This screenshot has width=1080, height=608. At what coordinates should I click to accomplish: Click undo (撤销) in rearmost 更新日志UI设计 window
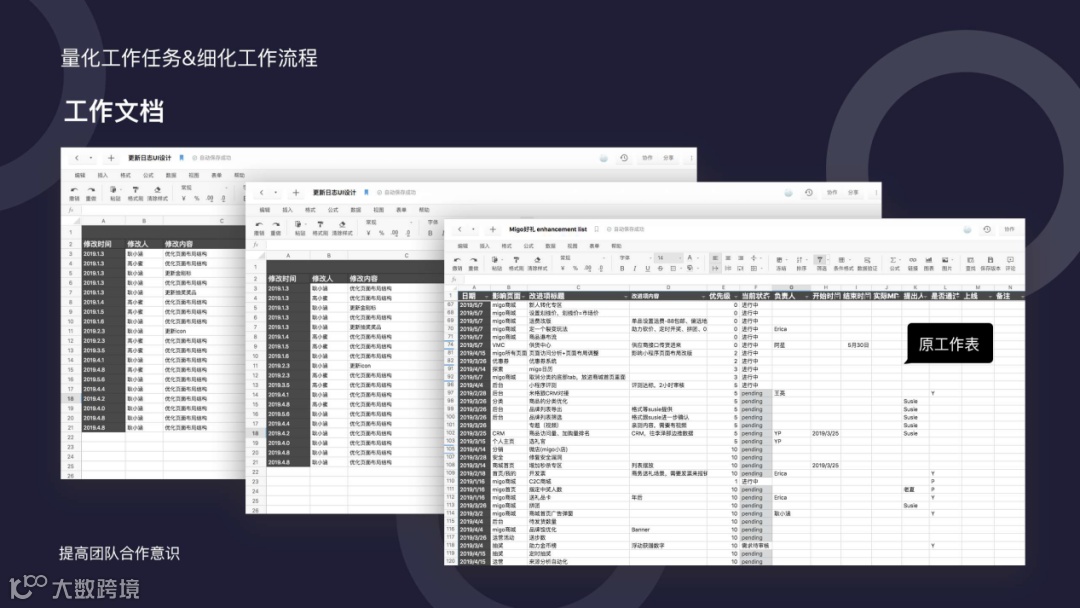(x=74, y=193)
